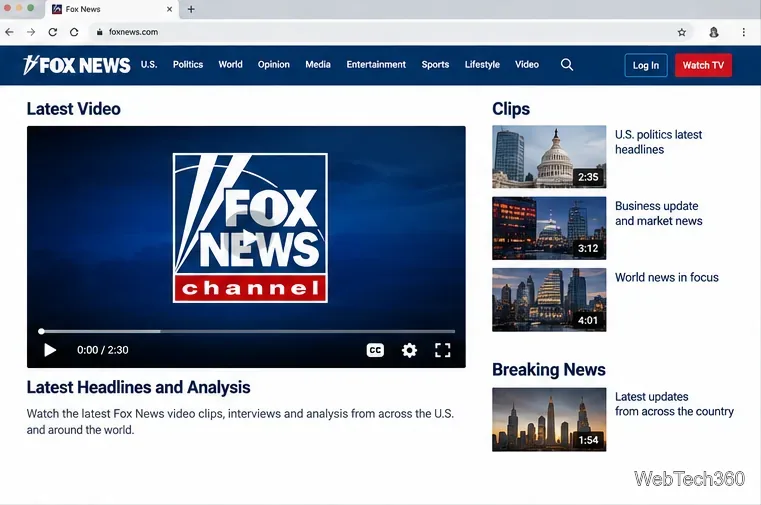The image size is (761, 505).
Task: Select the Fox News browser tab
Action: (x=112, y=9)
